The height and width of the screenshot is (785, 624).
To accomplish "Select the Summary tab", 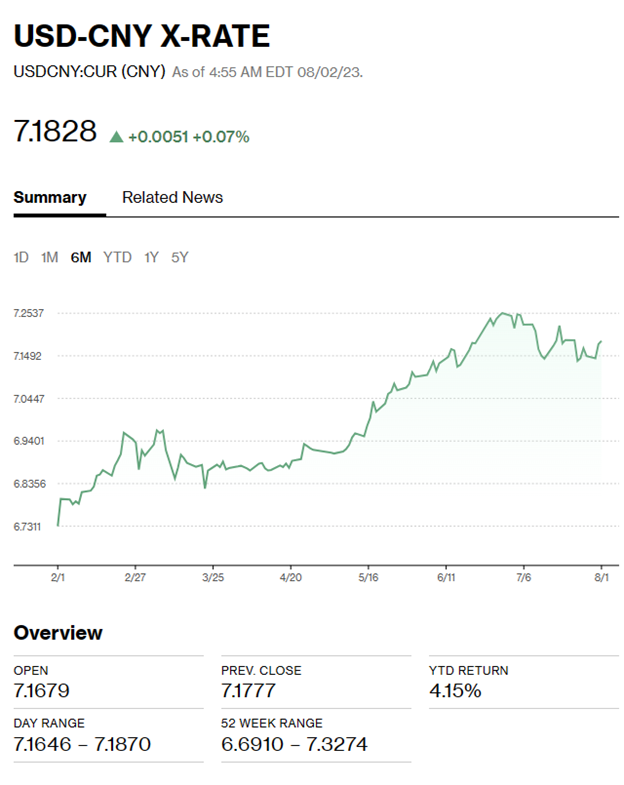I will point(50,197).
